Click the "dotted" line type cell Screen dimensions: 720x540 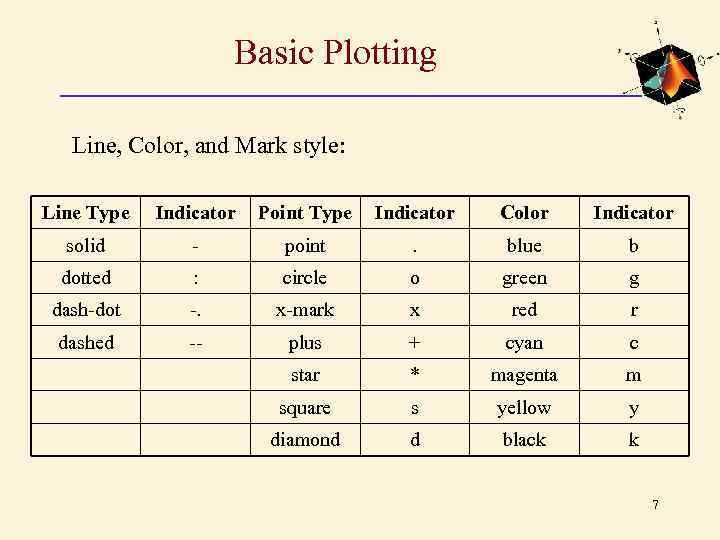pos(86,278)
